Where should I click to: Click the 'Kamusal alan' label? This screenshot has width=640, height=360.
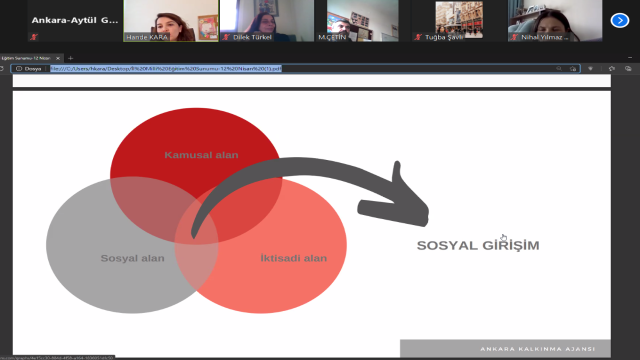(x=201, y=155)
